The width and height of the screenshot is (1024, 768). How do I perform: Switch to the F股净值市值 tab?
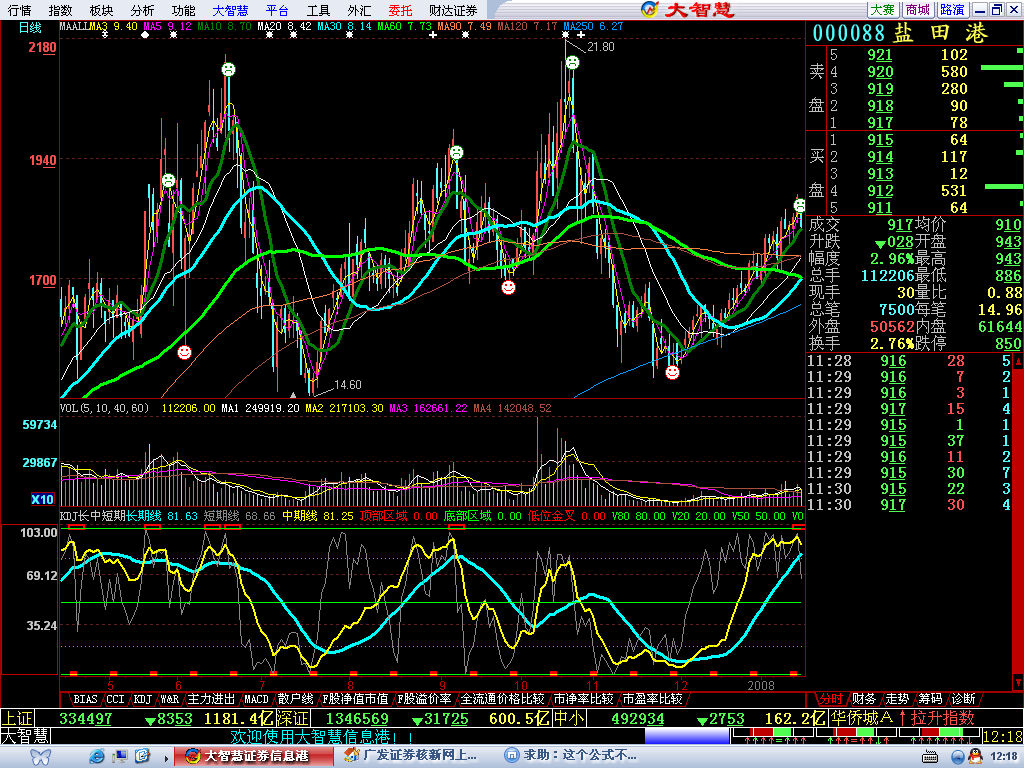[355, 699]
